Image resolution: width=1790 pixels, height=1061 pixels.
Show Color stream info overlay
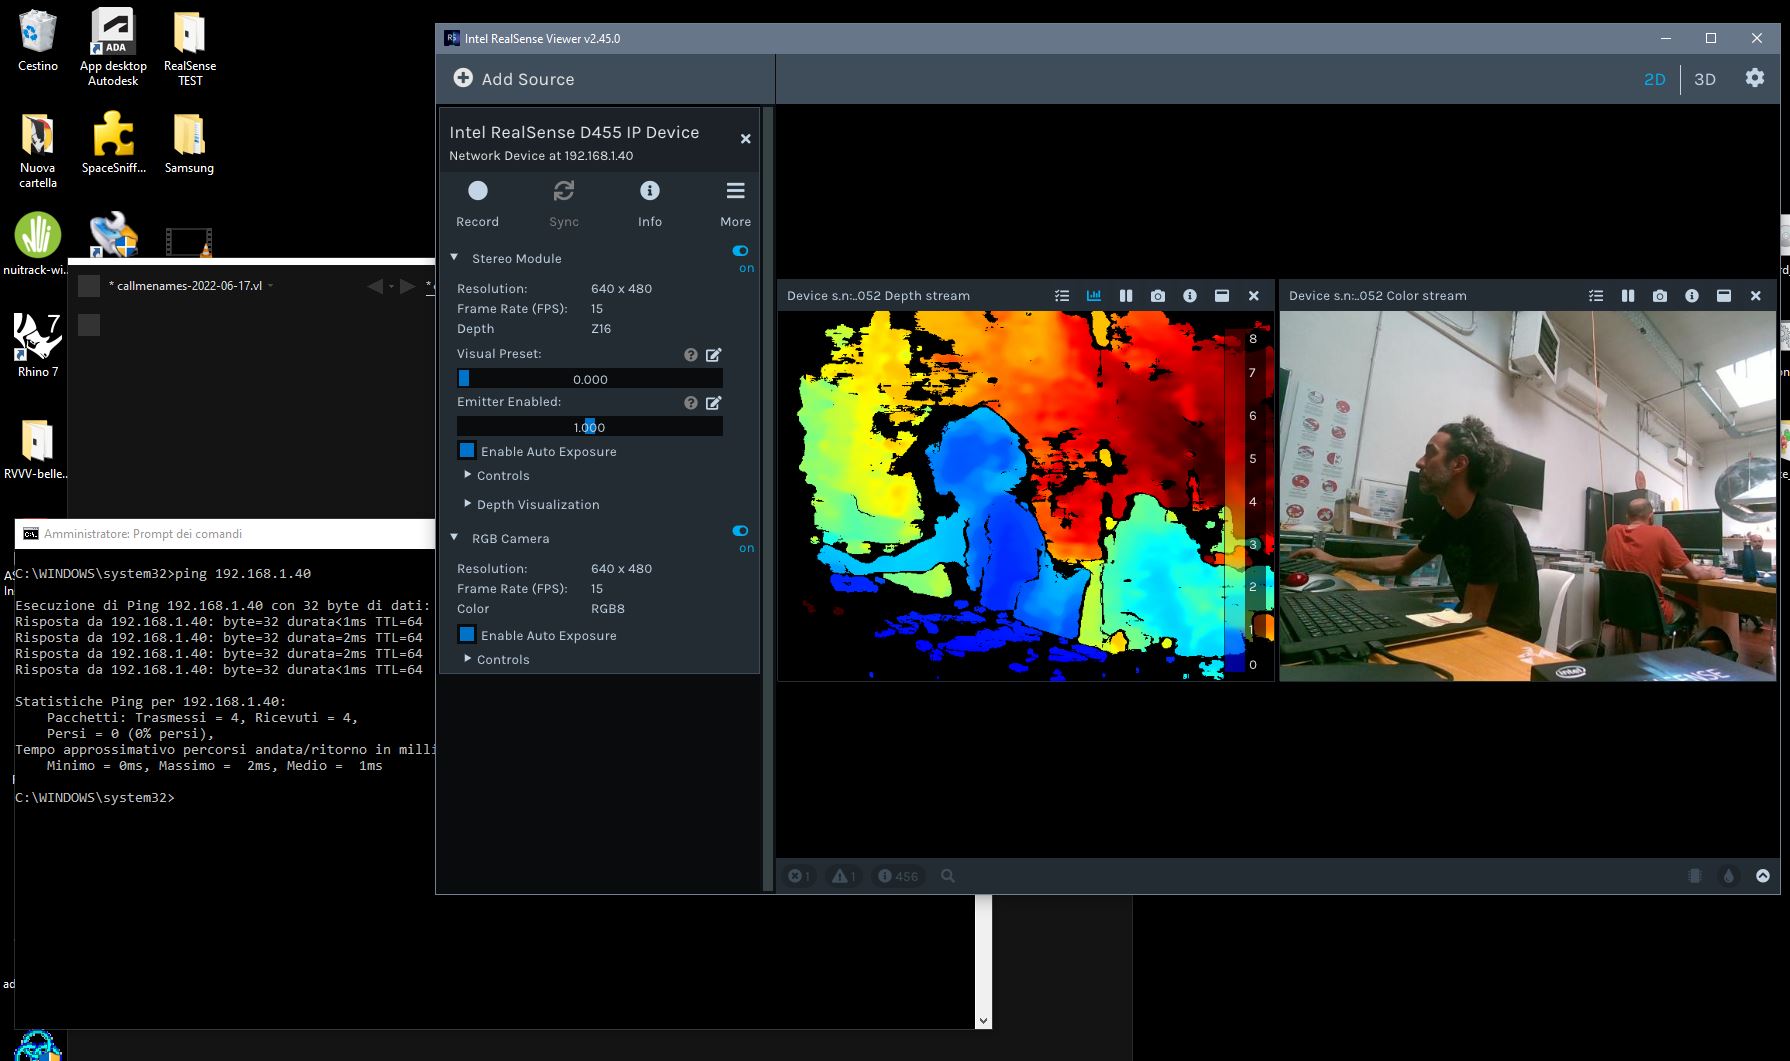point(1692,296)
